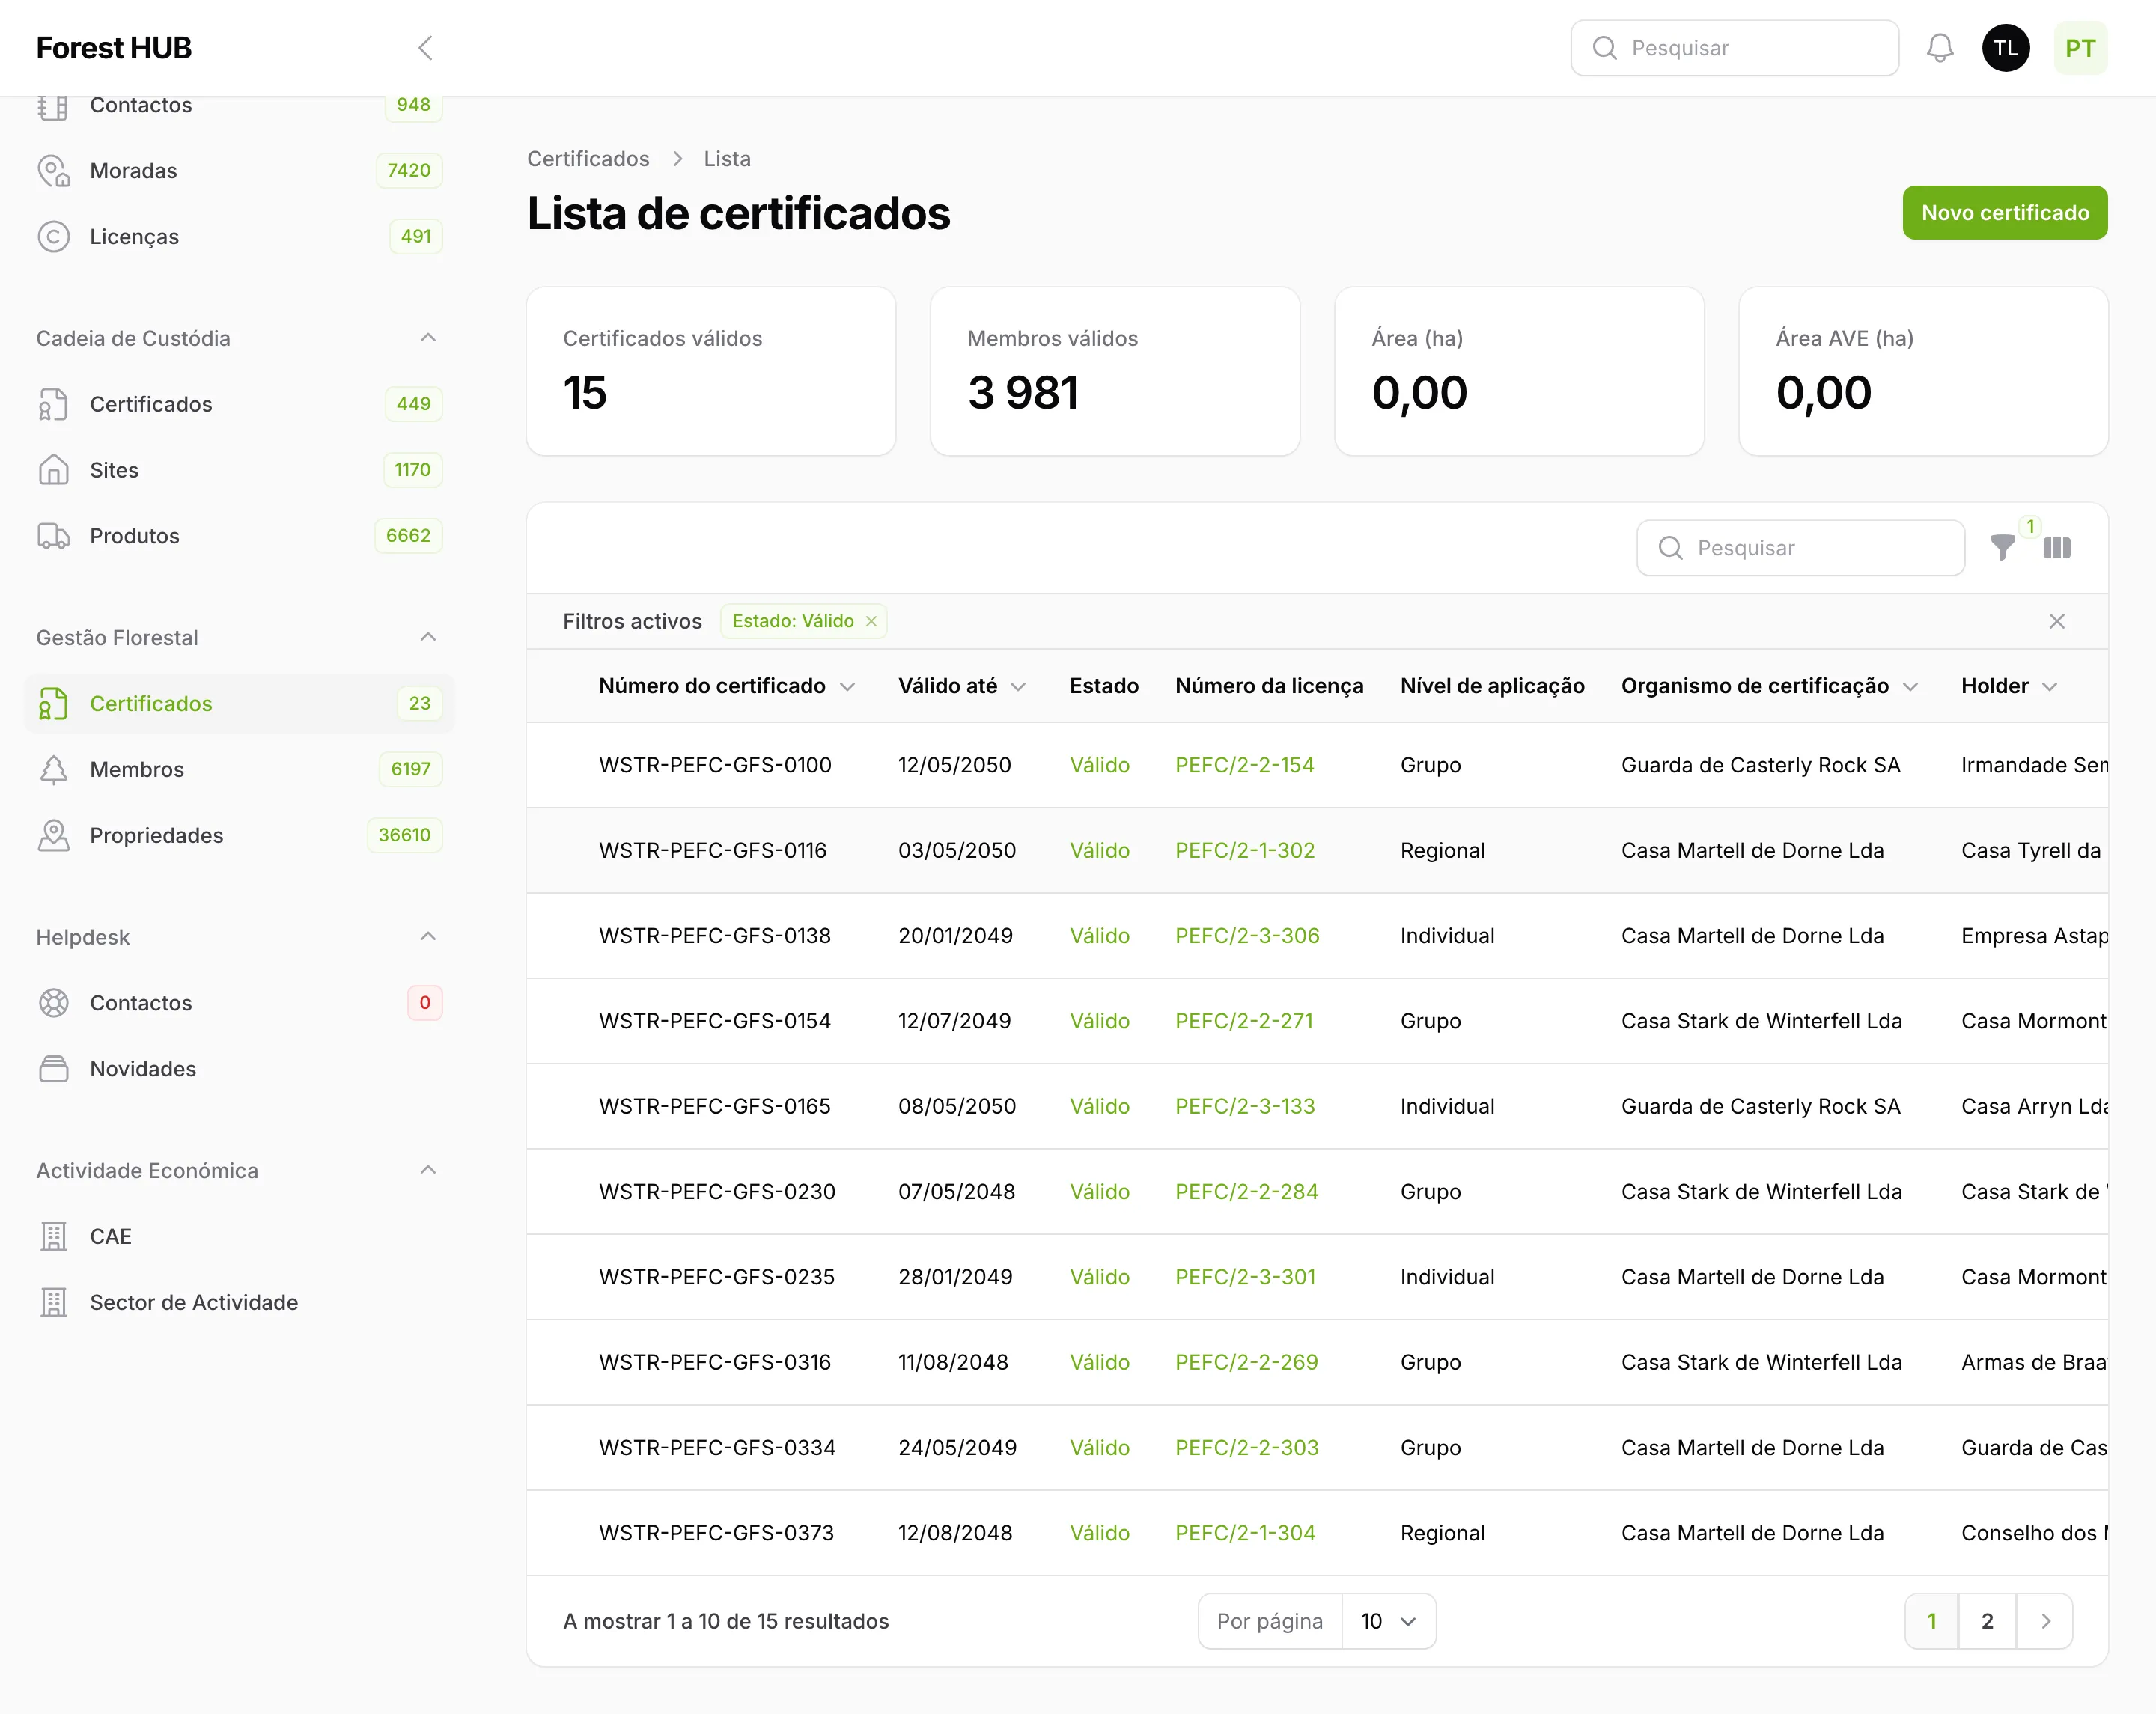Go to next page with arrow

(2045, 1621)
